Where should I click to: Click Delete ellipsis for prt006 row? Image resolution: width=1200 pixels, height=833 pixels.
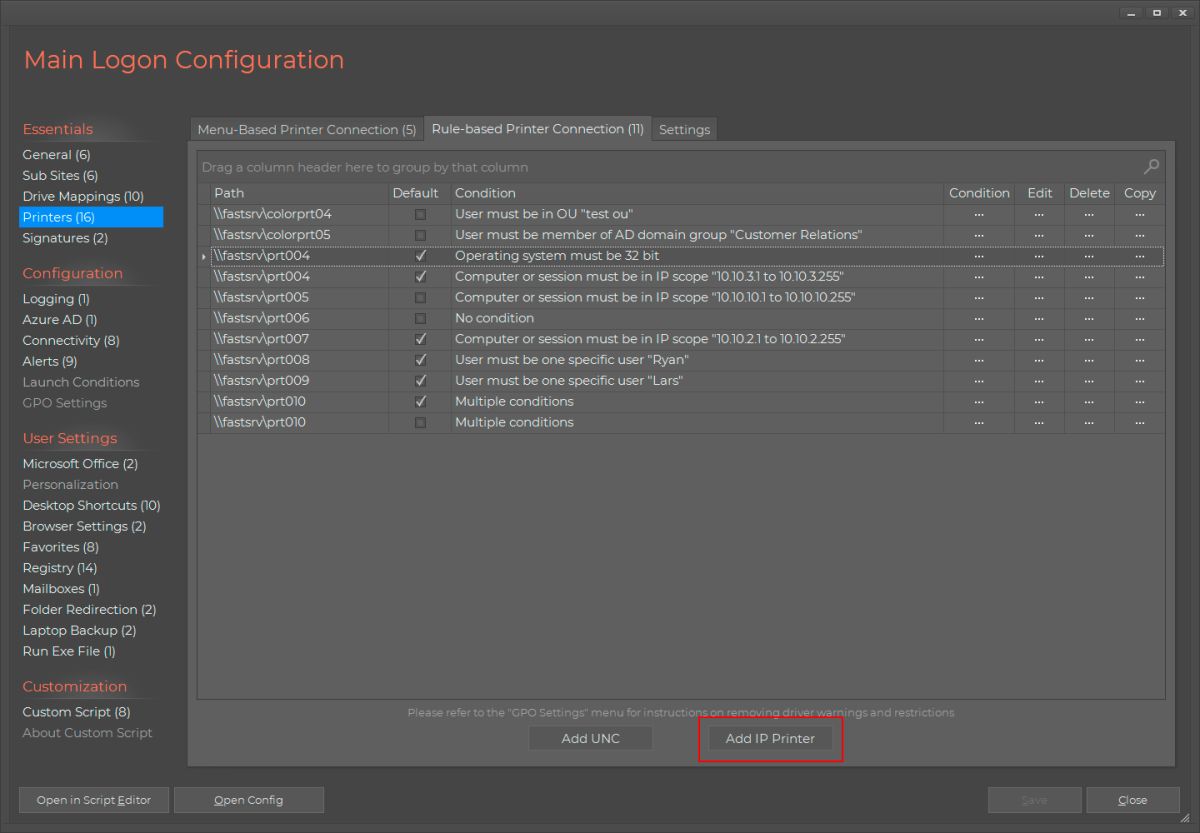click(1089, 319)
